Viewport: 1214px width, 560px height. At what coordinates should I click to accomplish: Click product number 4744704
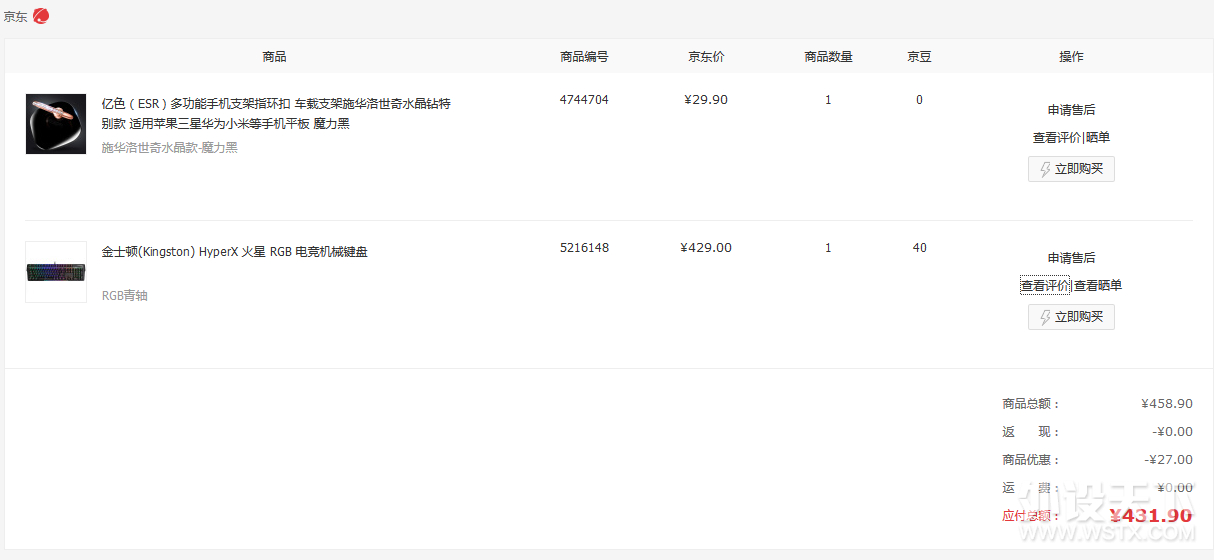[584, 100]
